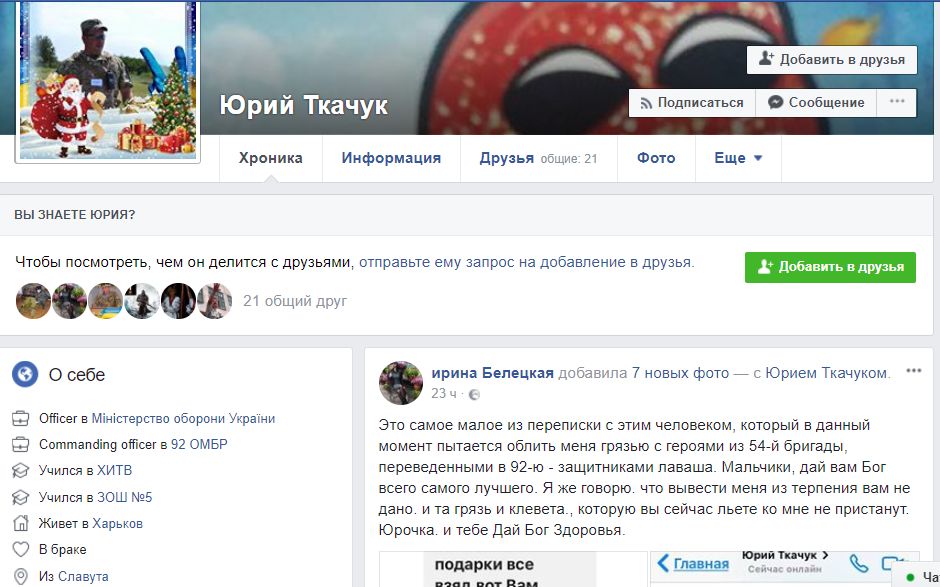
Task: Click the three-dots options button on profile cover
Action: 896,102
